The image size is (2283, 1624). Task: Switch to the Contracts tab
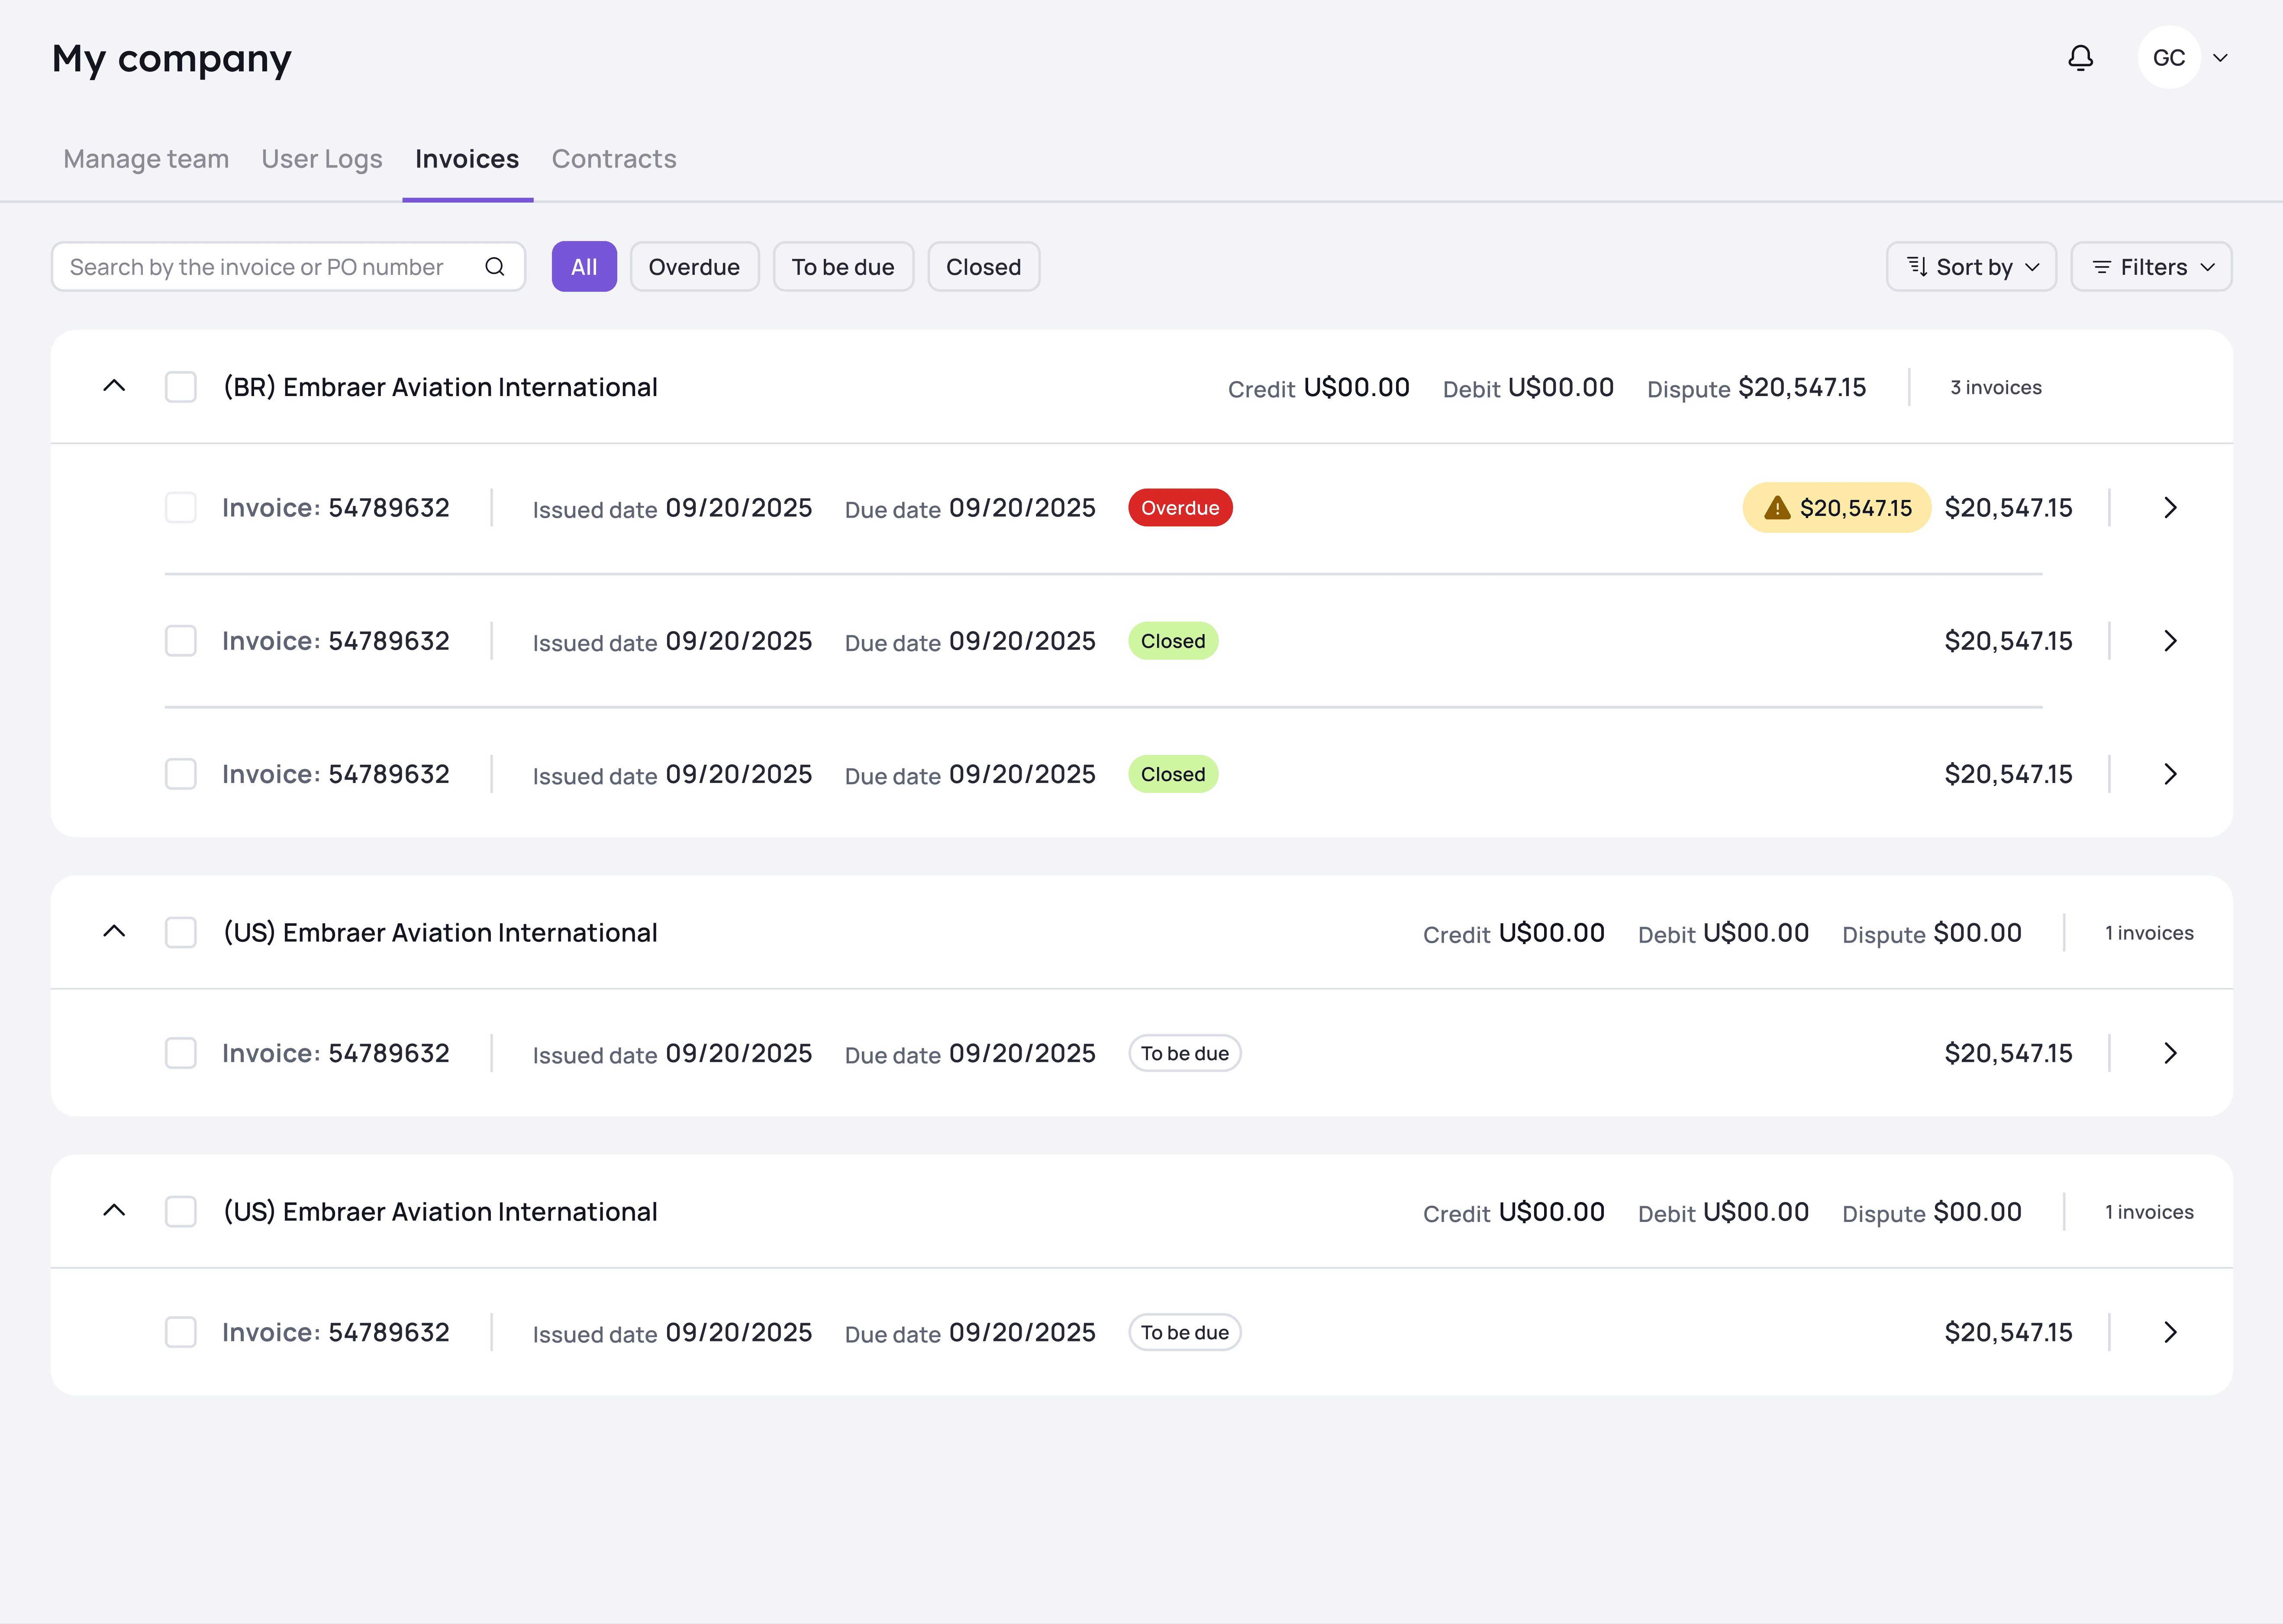(x=614, y=159)
